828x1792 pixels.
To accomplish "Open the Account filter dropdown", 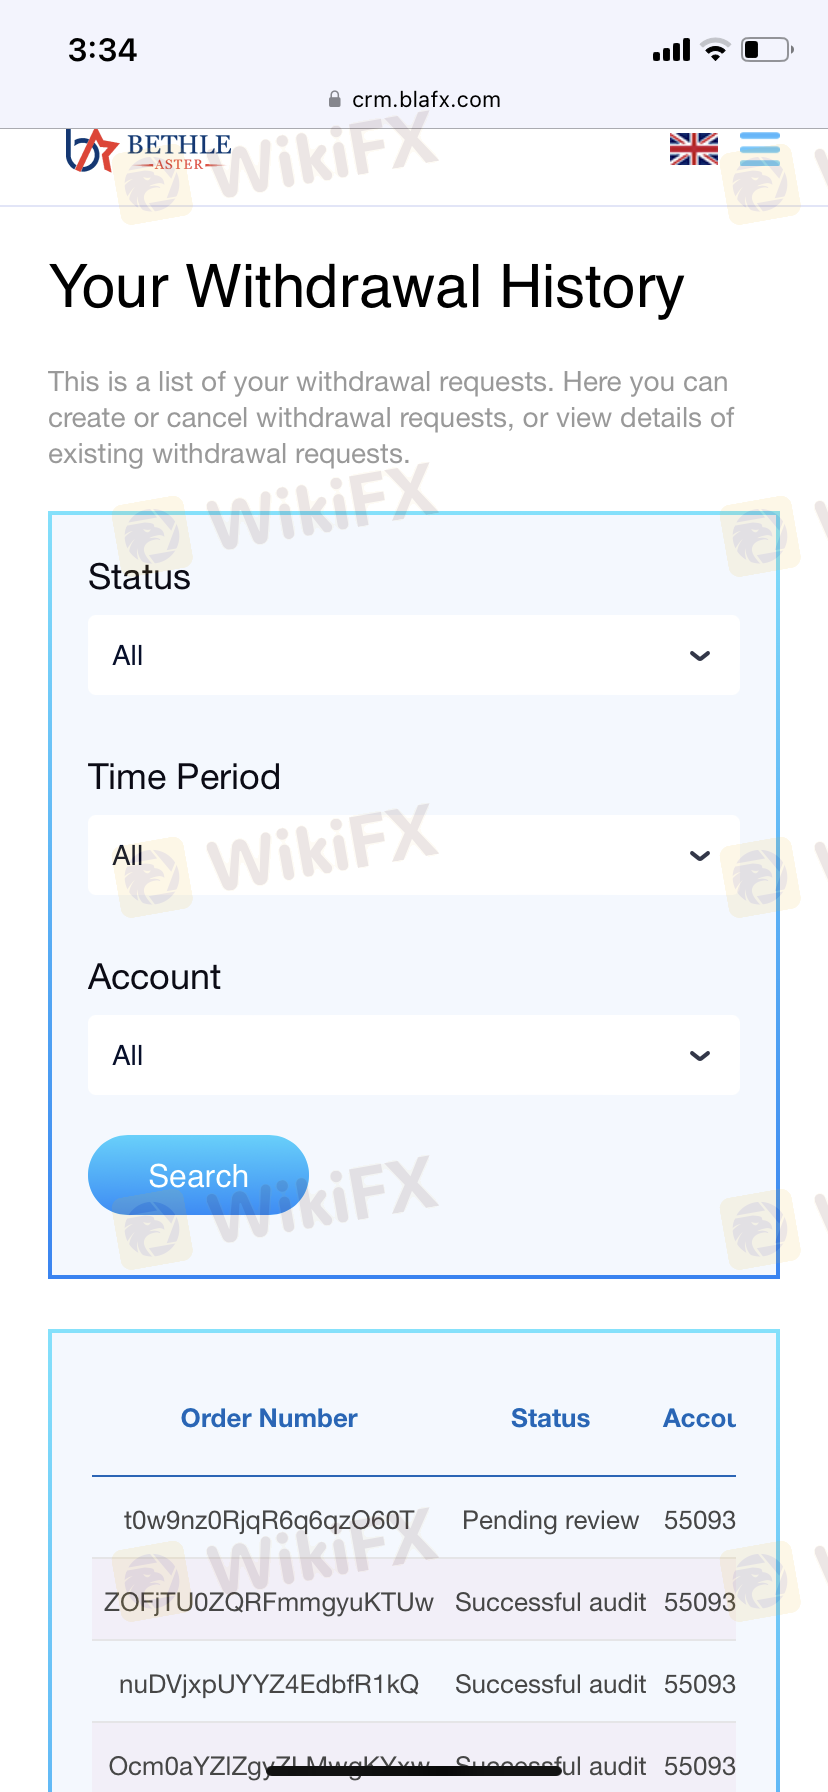I will click(414, 1055).
